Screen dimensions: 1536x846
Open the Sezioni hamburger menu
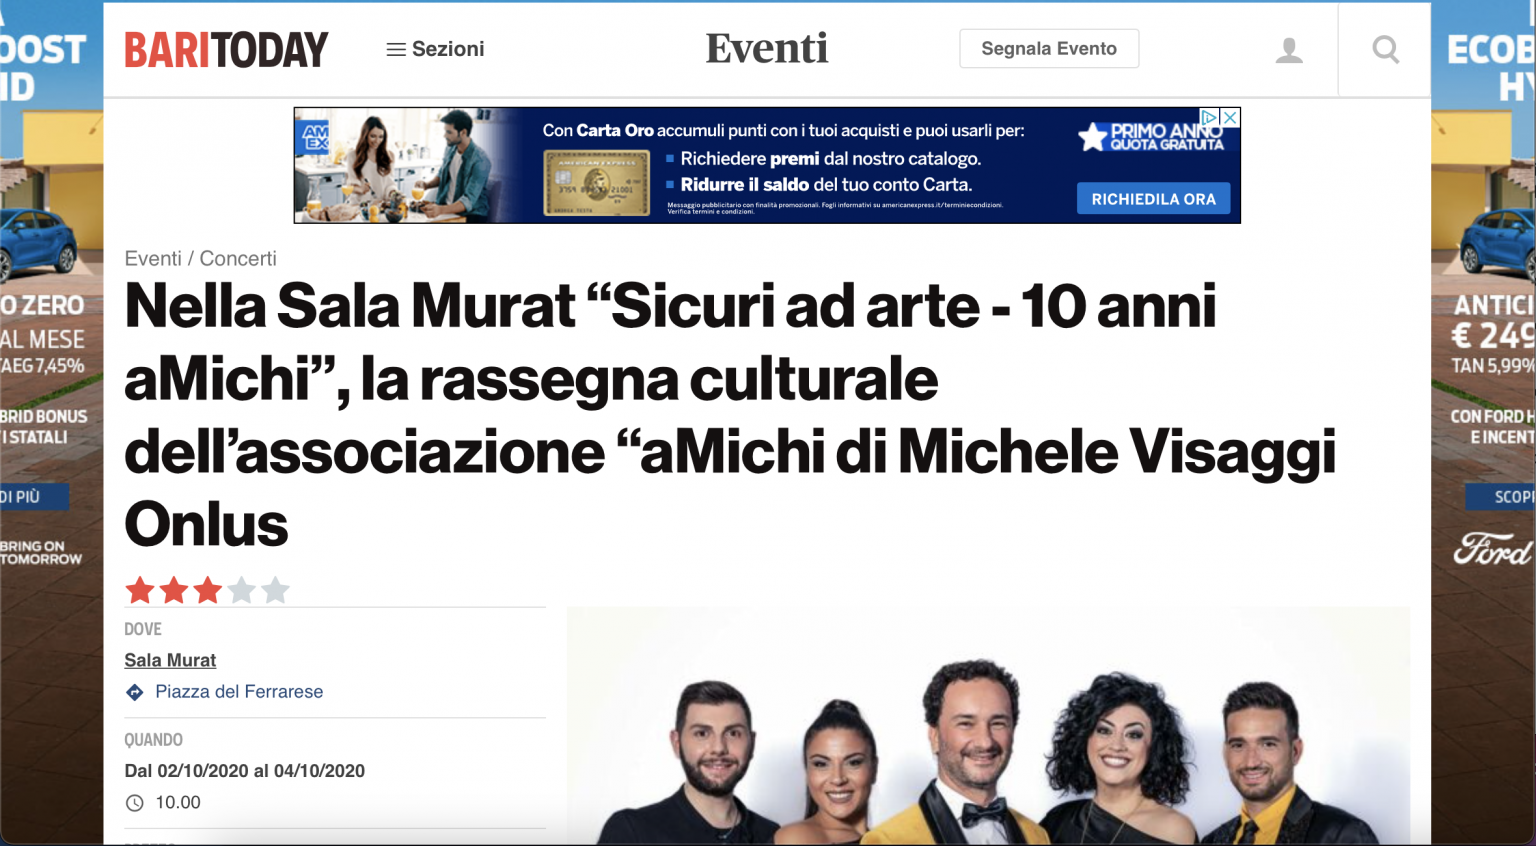435,49
